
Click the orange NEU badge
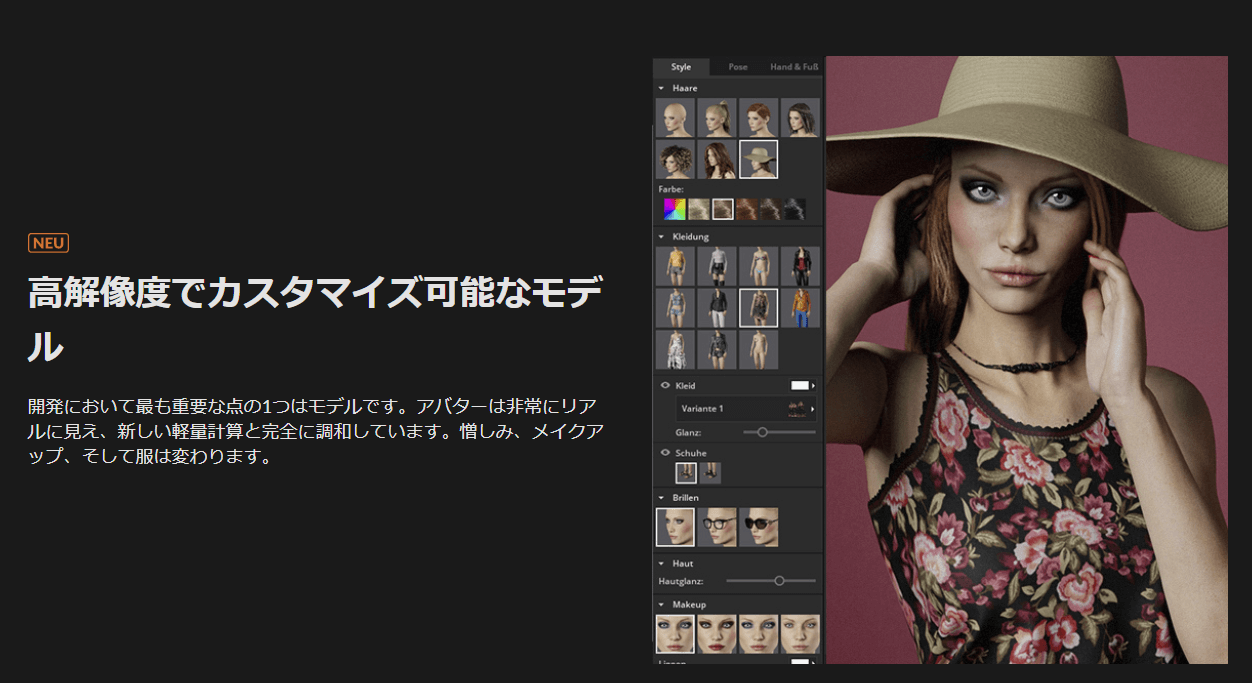point(48,243)
